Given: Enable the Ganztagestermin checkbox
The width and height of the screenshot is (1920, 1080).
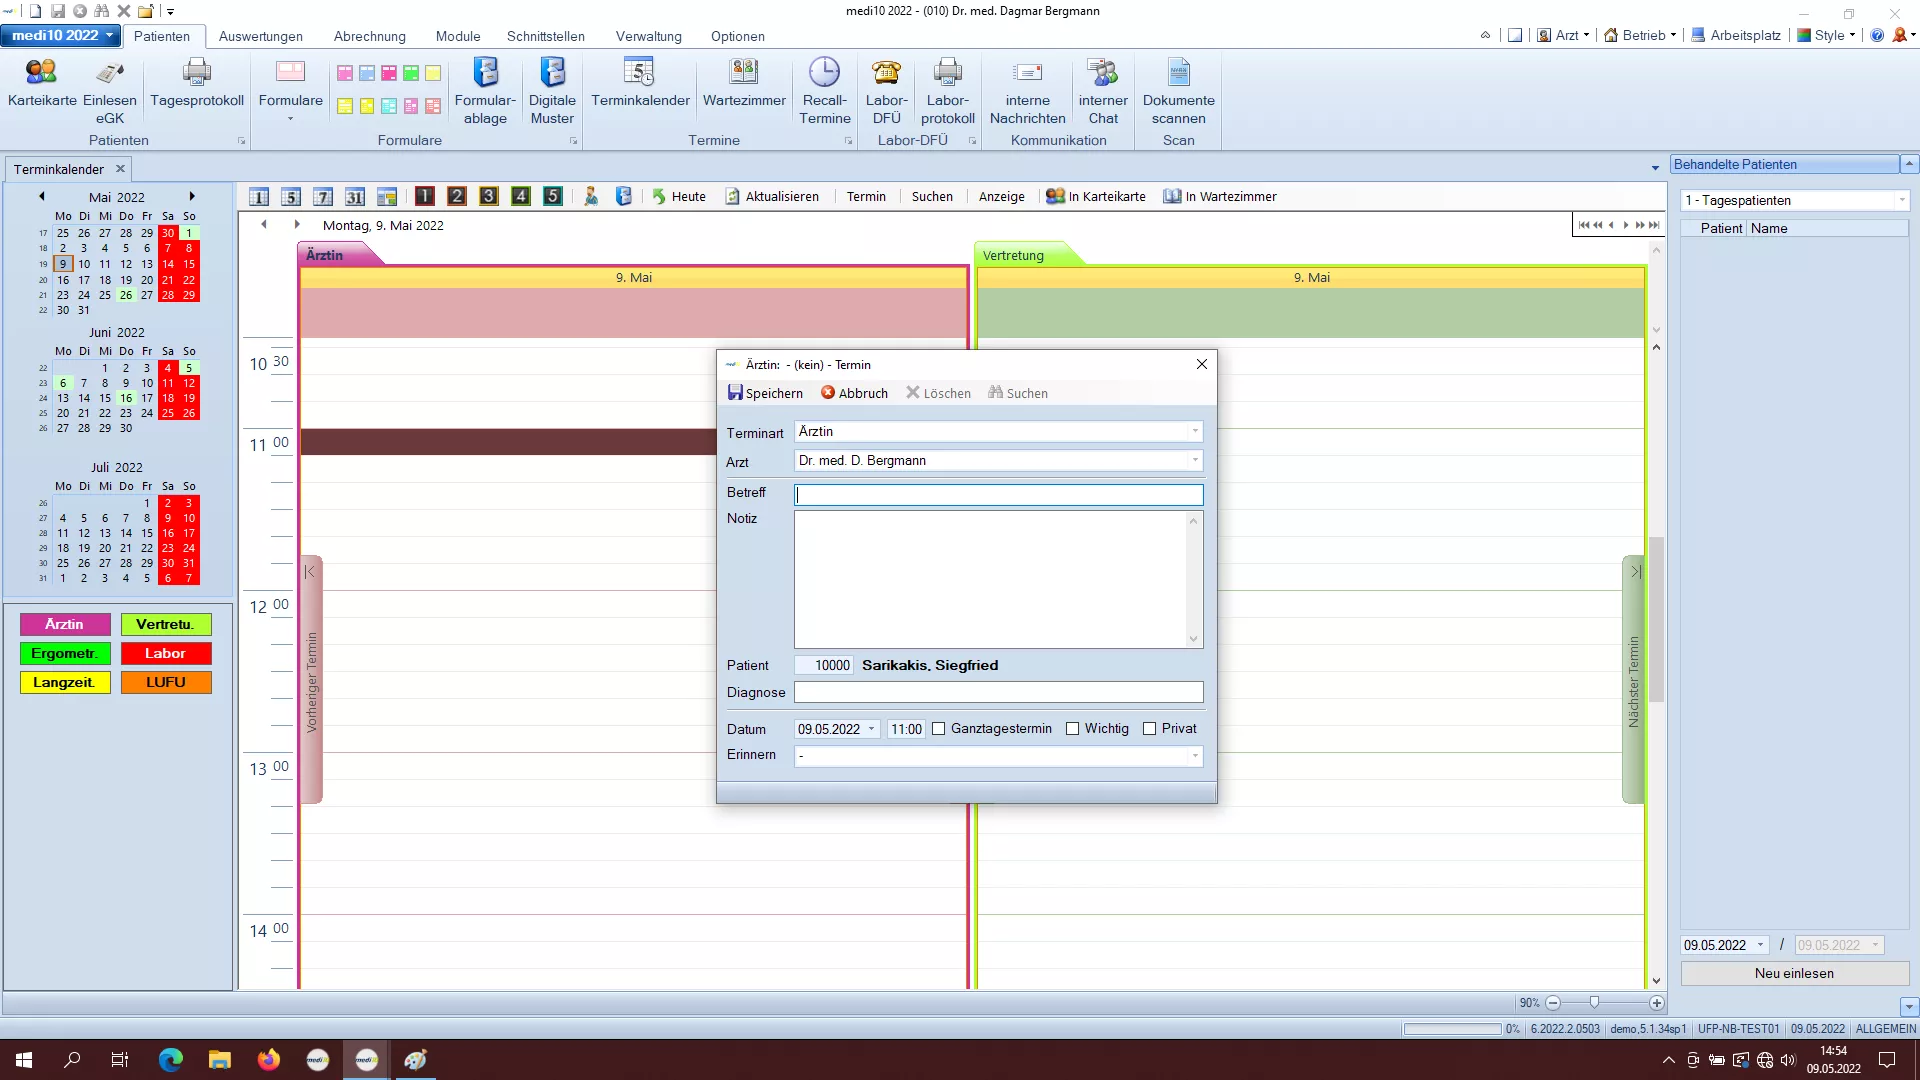Looking at the screenshot, I should pyautogui.click(x=939, y=729).
